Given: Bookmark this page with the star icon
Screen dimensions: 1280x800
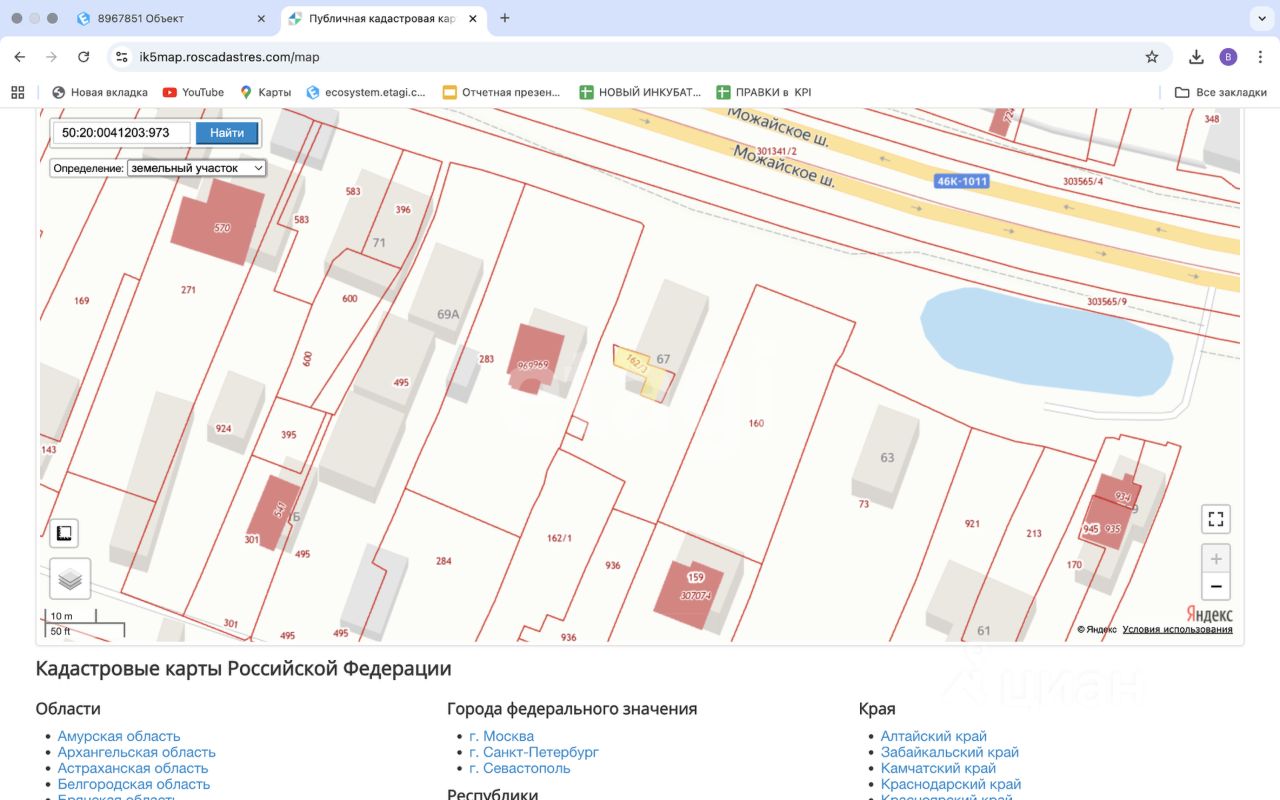Looking at the screenshot, I should click(1152, 57).
